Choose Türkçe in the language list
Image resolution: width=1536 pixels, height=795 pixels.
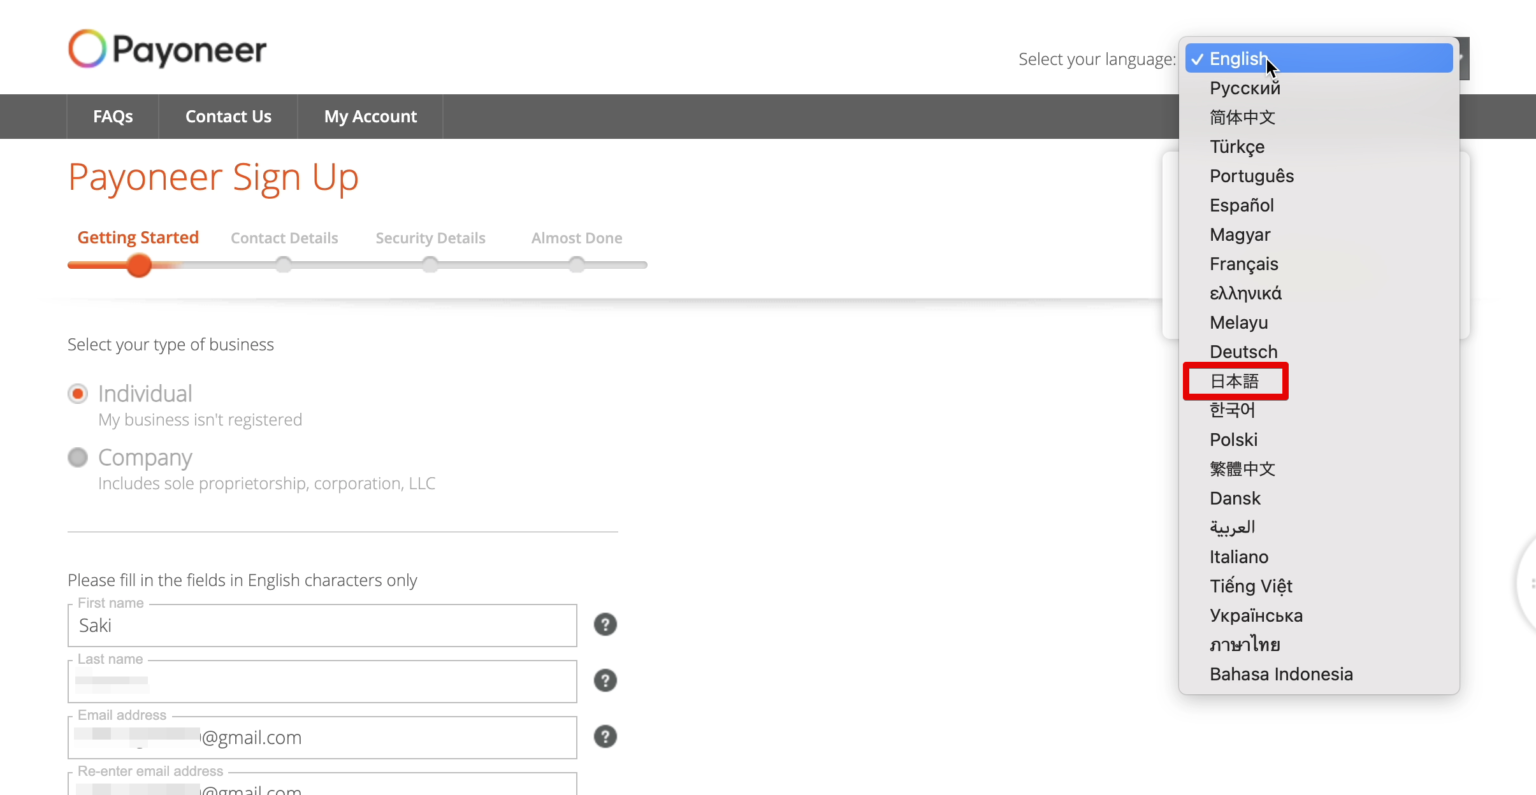click(1319, 147)
